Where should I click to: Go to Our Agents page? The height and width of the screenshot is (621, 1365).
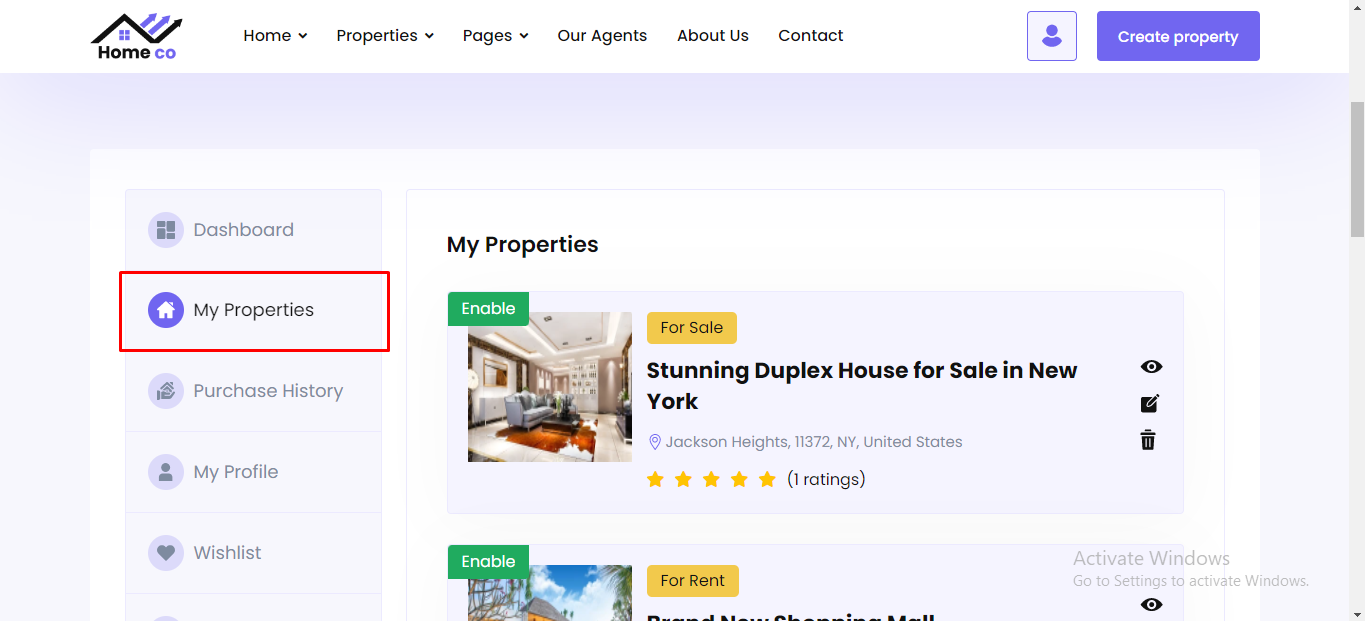(602, 36)
